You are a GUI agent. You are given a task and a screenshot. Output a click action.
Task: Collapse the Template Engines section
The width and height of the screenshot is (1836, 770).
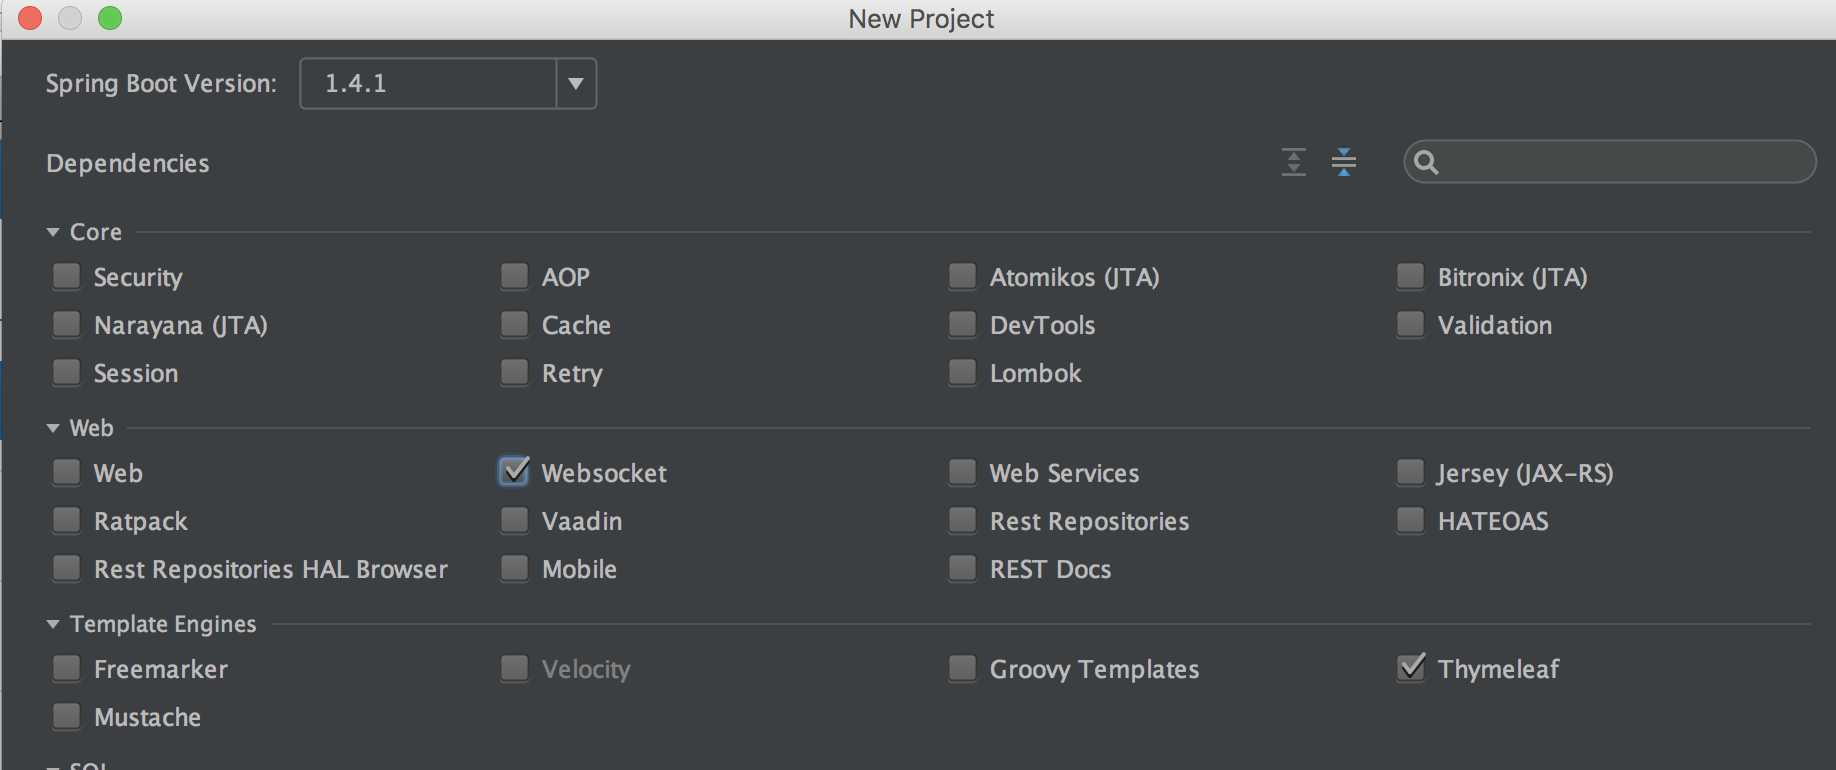[53, 624]
